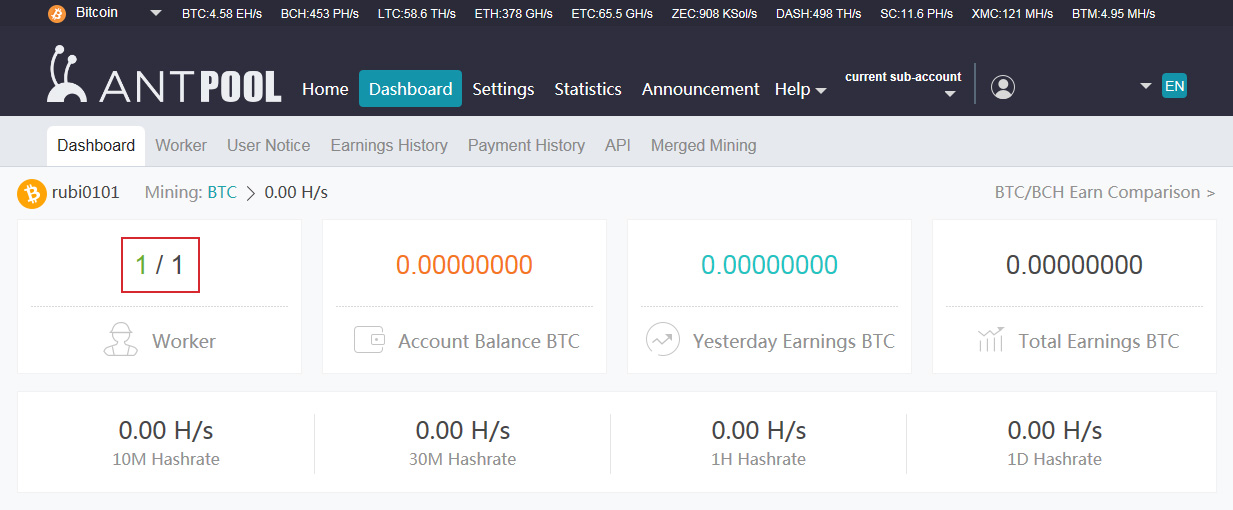Click the Bitcoin icon beside rubi0101
Image resolution: width=1233 pixels, height=510 pixels.
pos(32,193)
